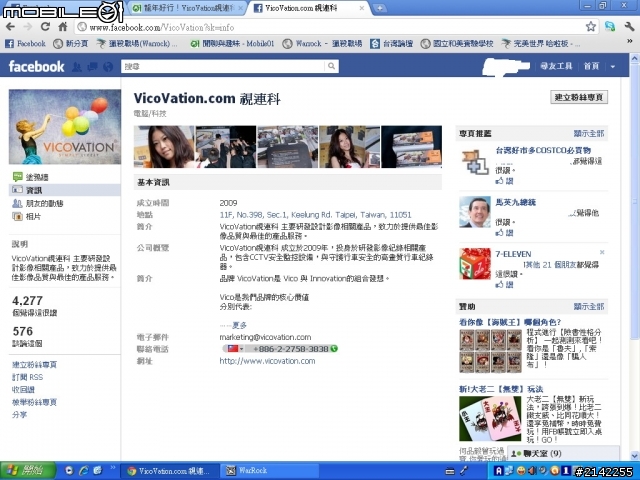640x480 pixels.
Task: Click the green call icon after the phone number
Action: [334, 349]
